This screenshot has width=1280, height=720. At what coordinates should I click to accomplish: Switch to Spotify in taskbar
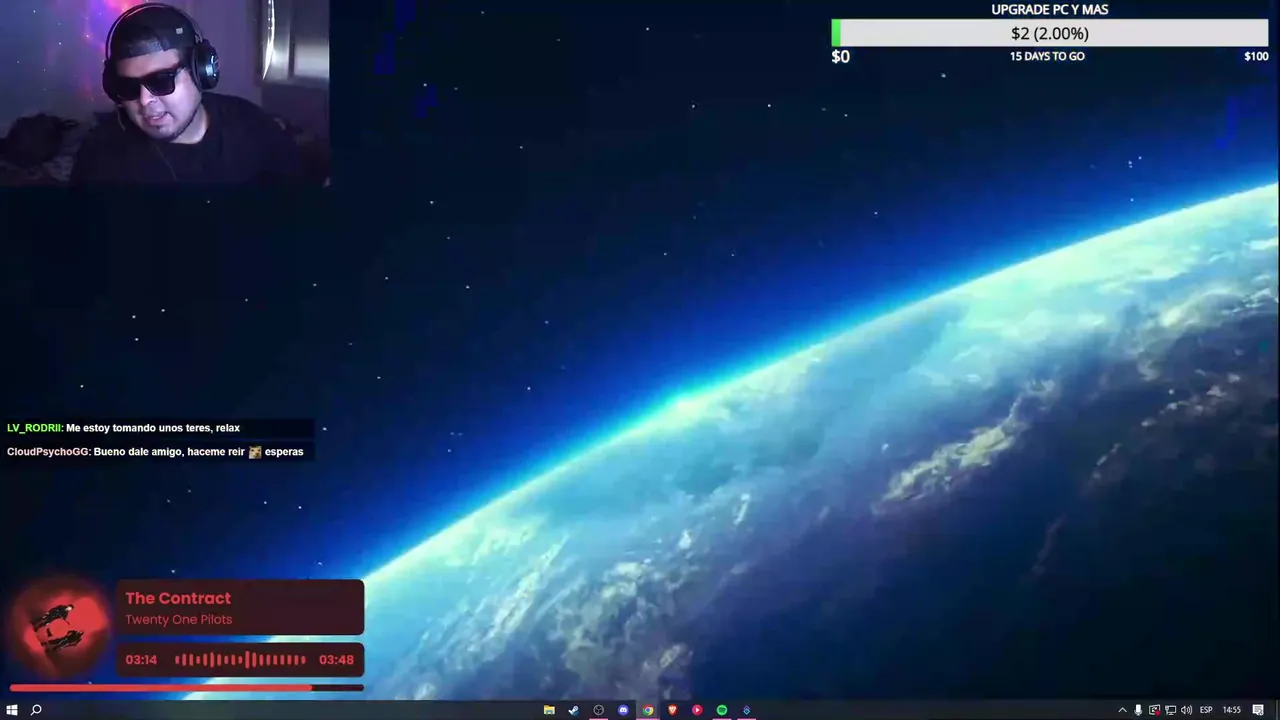point(722,710)
